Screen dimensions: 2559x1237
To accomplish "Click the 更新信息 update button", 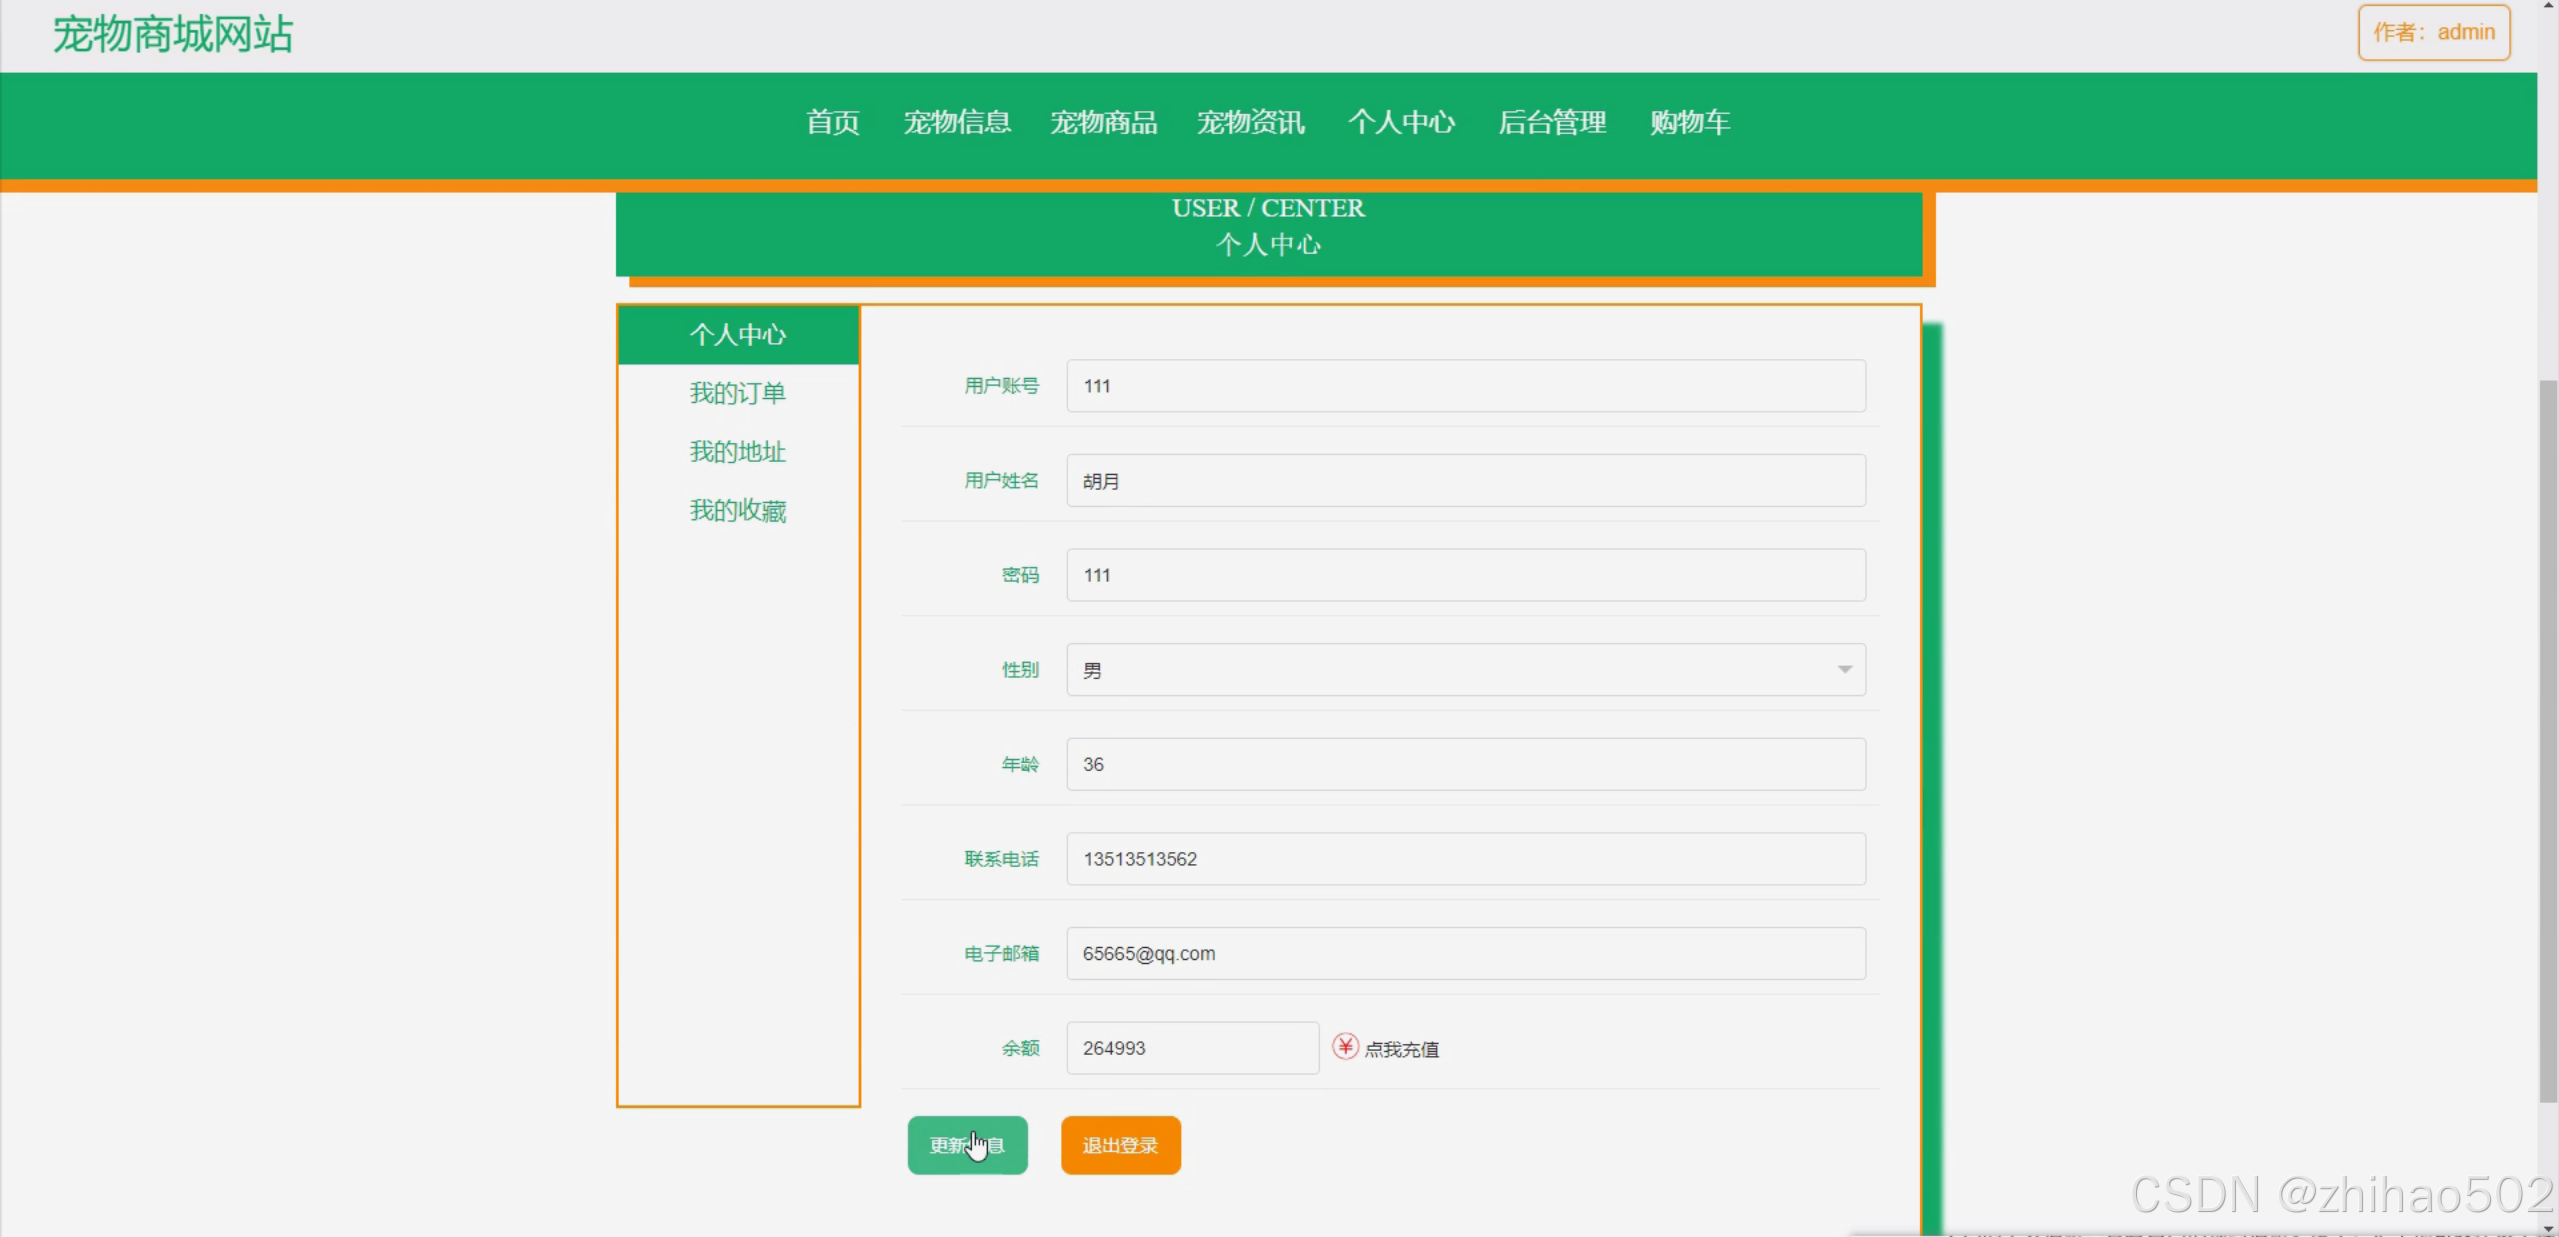I will (x=967, y=1145).
